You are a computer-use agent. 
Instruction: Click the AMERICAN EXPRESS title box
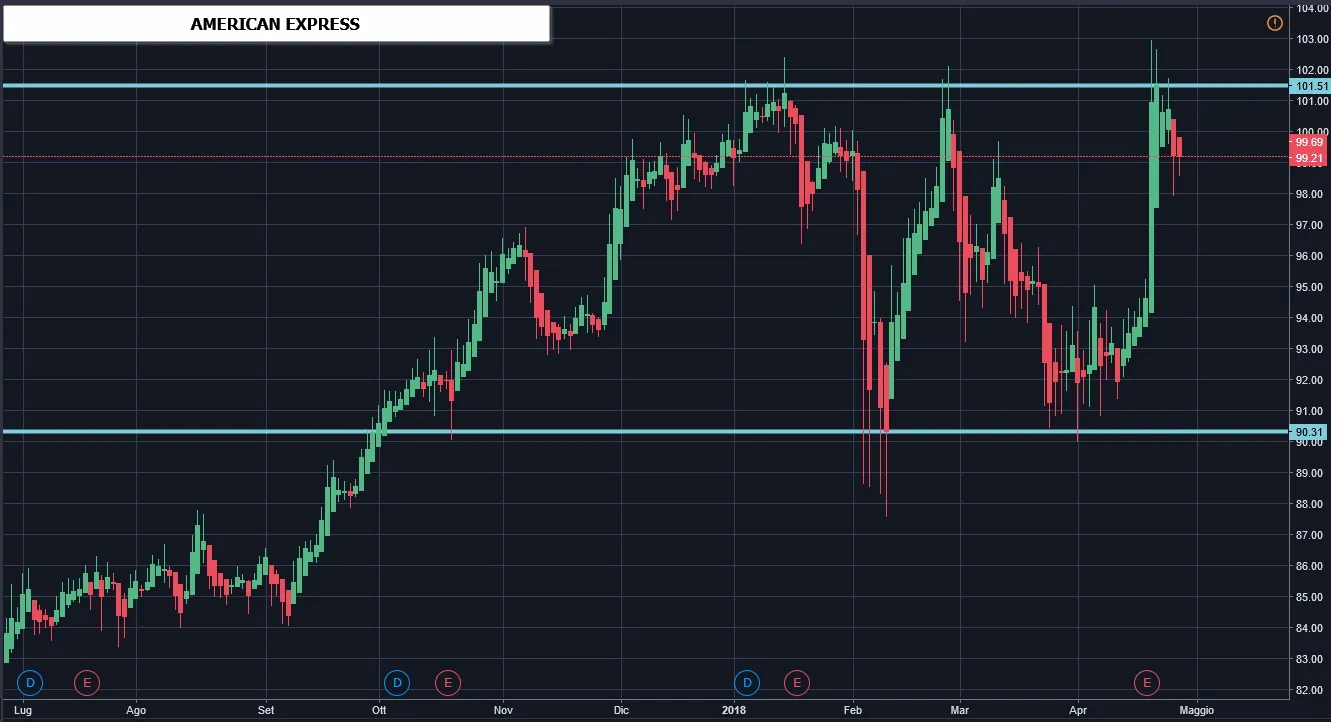pos(276,24)
